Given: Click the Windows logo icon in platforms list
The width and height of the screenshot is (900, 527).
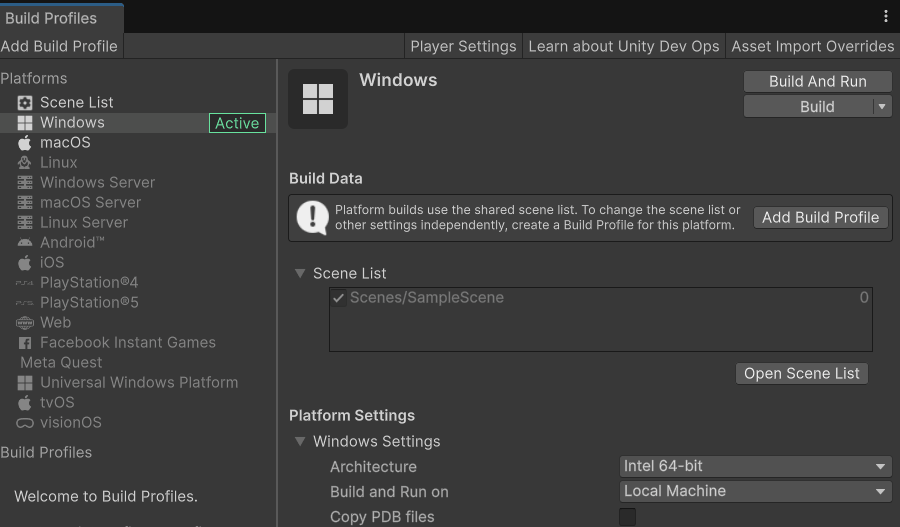Looking at the screenshot, I should pyautogui.click(x=25, y=123).
